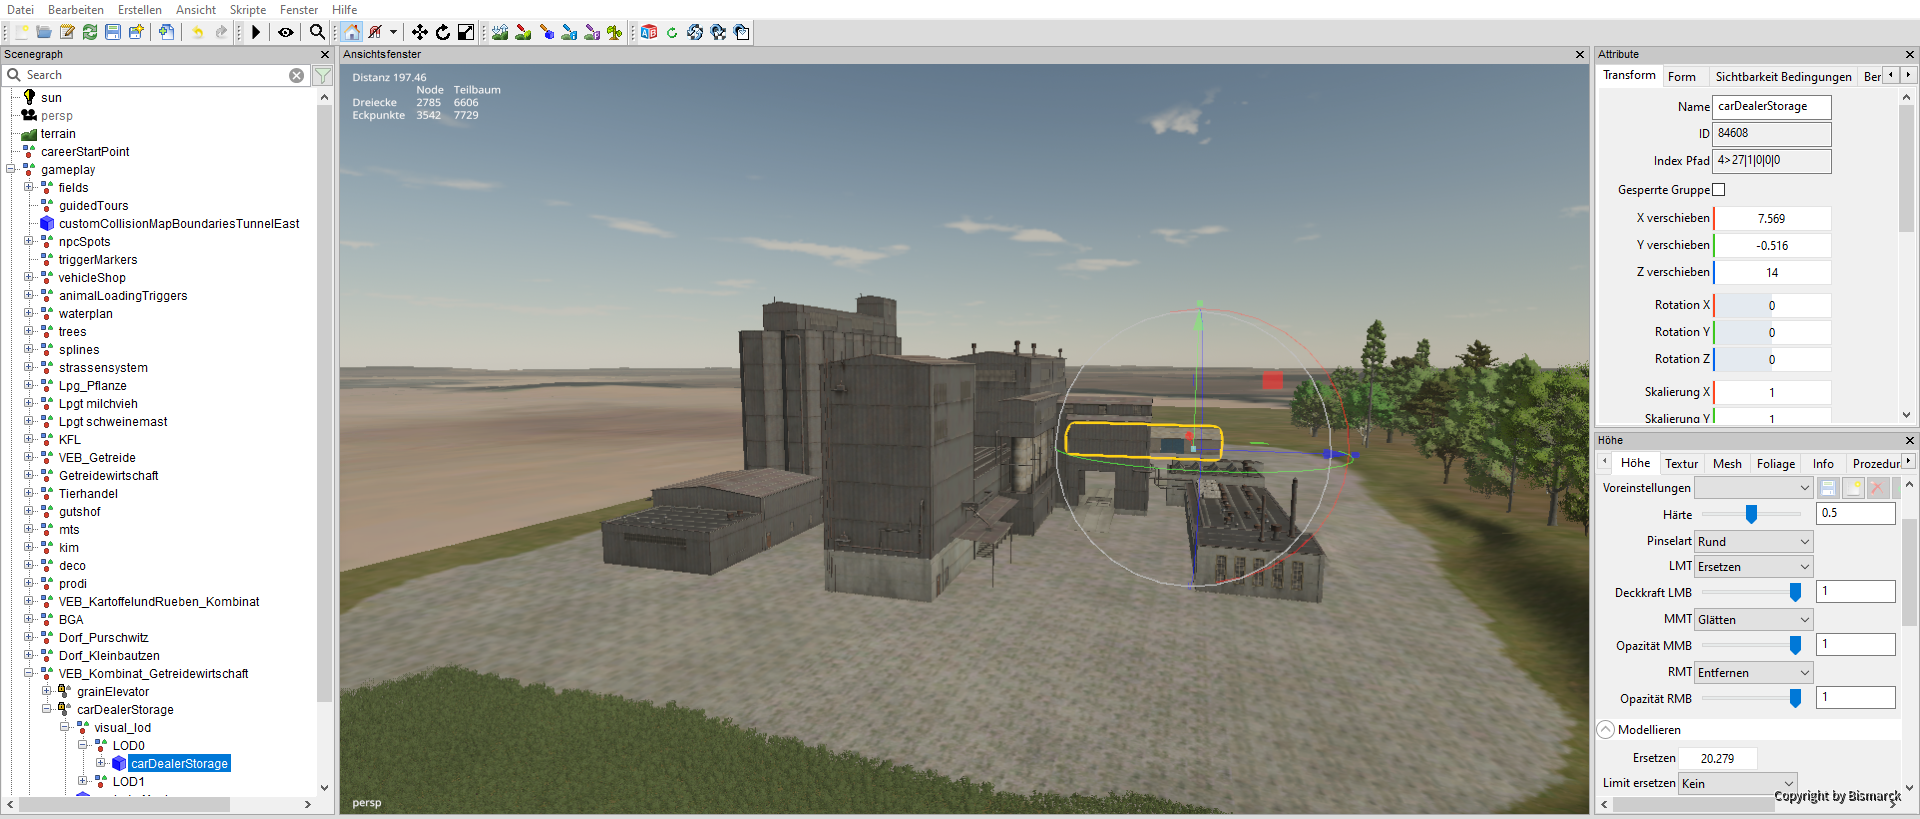1920x819 pixels.
Task: Click the Härte slider handle
Action: pyautogui.click(x=1751, y=514)
